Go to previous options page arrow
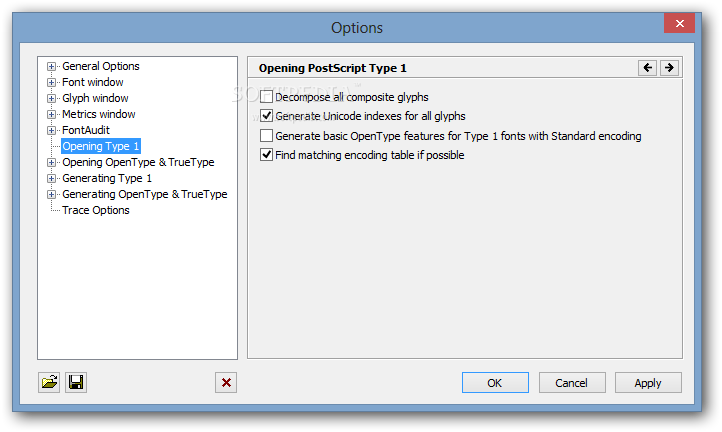 [647, 68]
